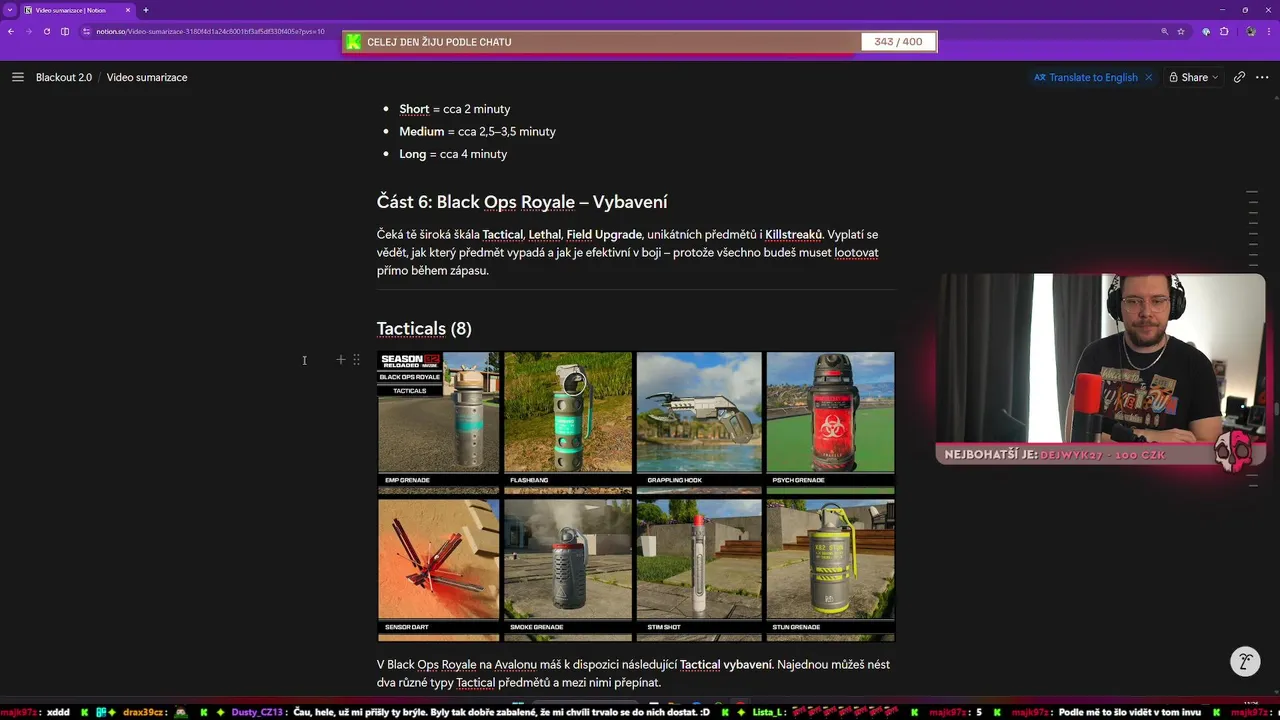Open the browser profile avatar
This screenshot has width=1280, height=720.
(x=1251, y=31)
